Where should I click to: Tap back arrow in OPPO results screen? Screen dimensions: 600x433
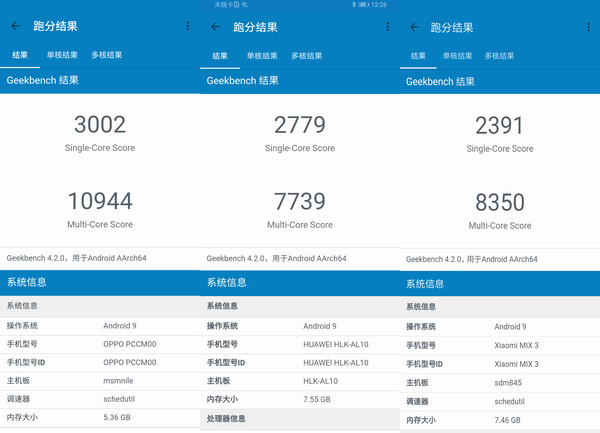[16, 26]
